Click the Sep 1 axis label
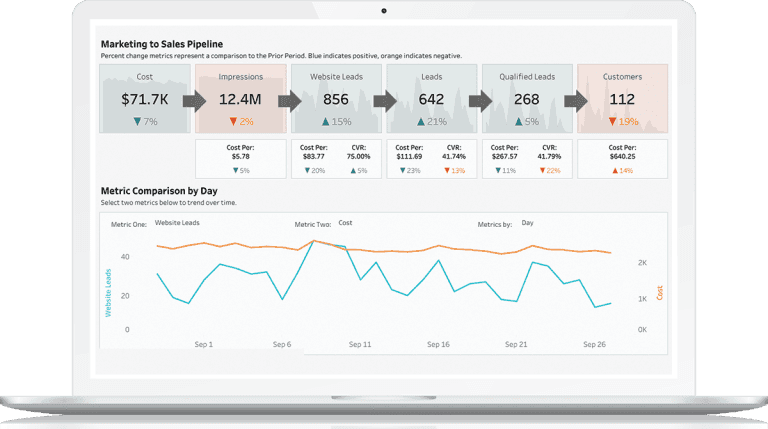 click(x=204, y=344)
